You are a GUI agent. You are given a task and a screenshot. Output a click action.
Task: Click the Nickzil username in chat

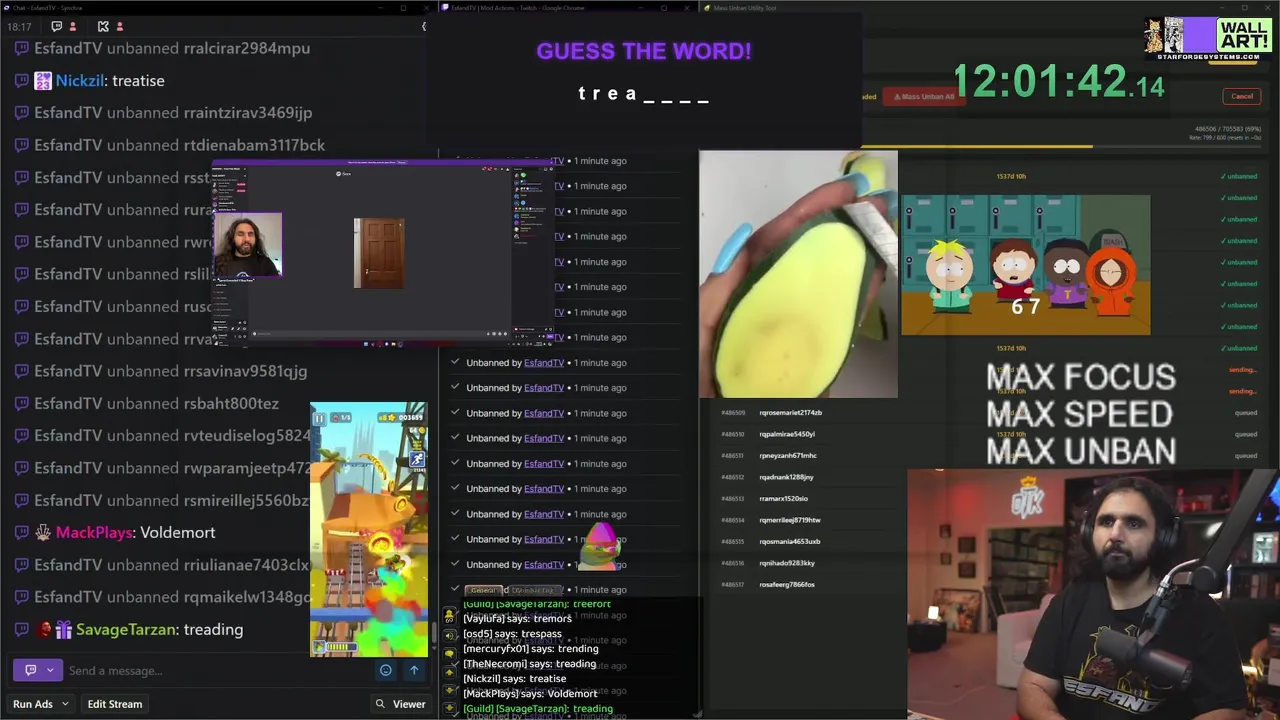pos(80,81)
